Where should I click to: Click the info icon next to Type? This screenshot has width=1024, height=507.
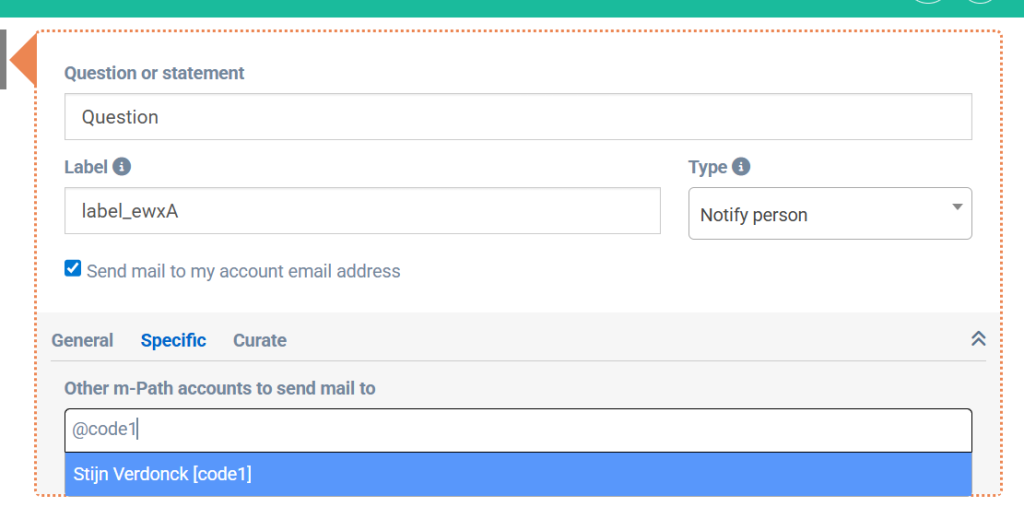(741, 167)
